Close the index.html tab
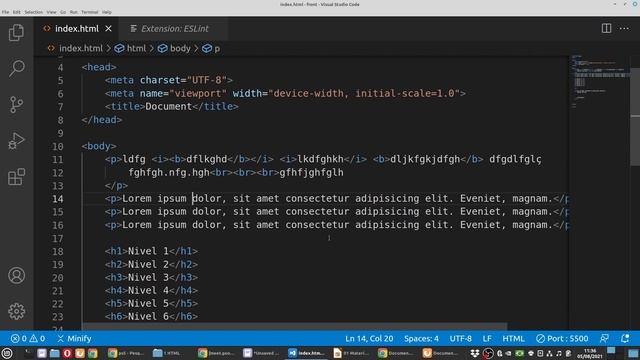The width and height of the screenshot is (640, 360). [x=108, y=29]
